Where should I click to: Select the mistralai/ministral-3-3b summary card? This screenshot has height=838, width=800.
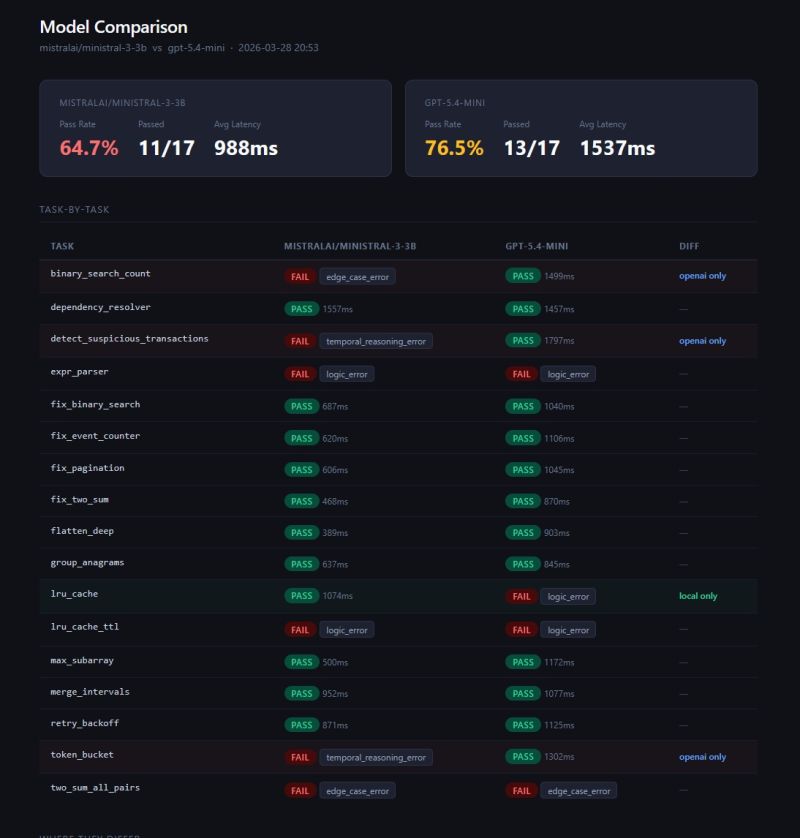(x=216, y=128)
